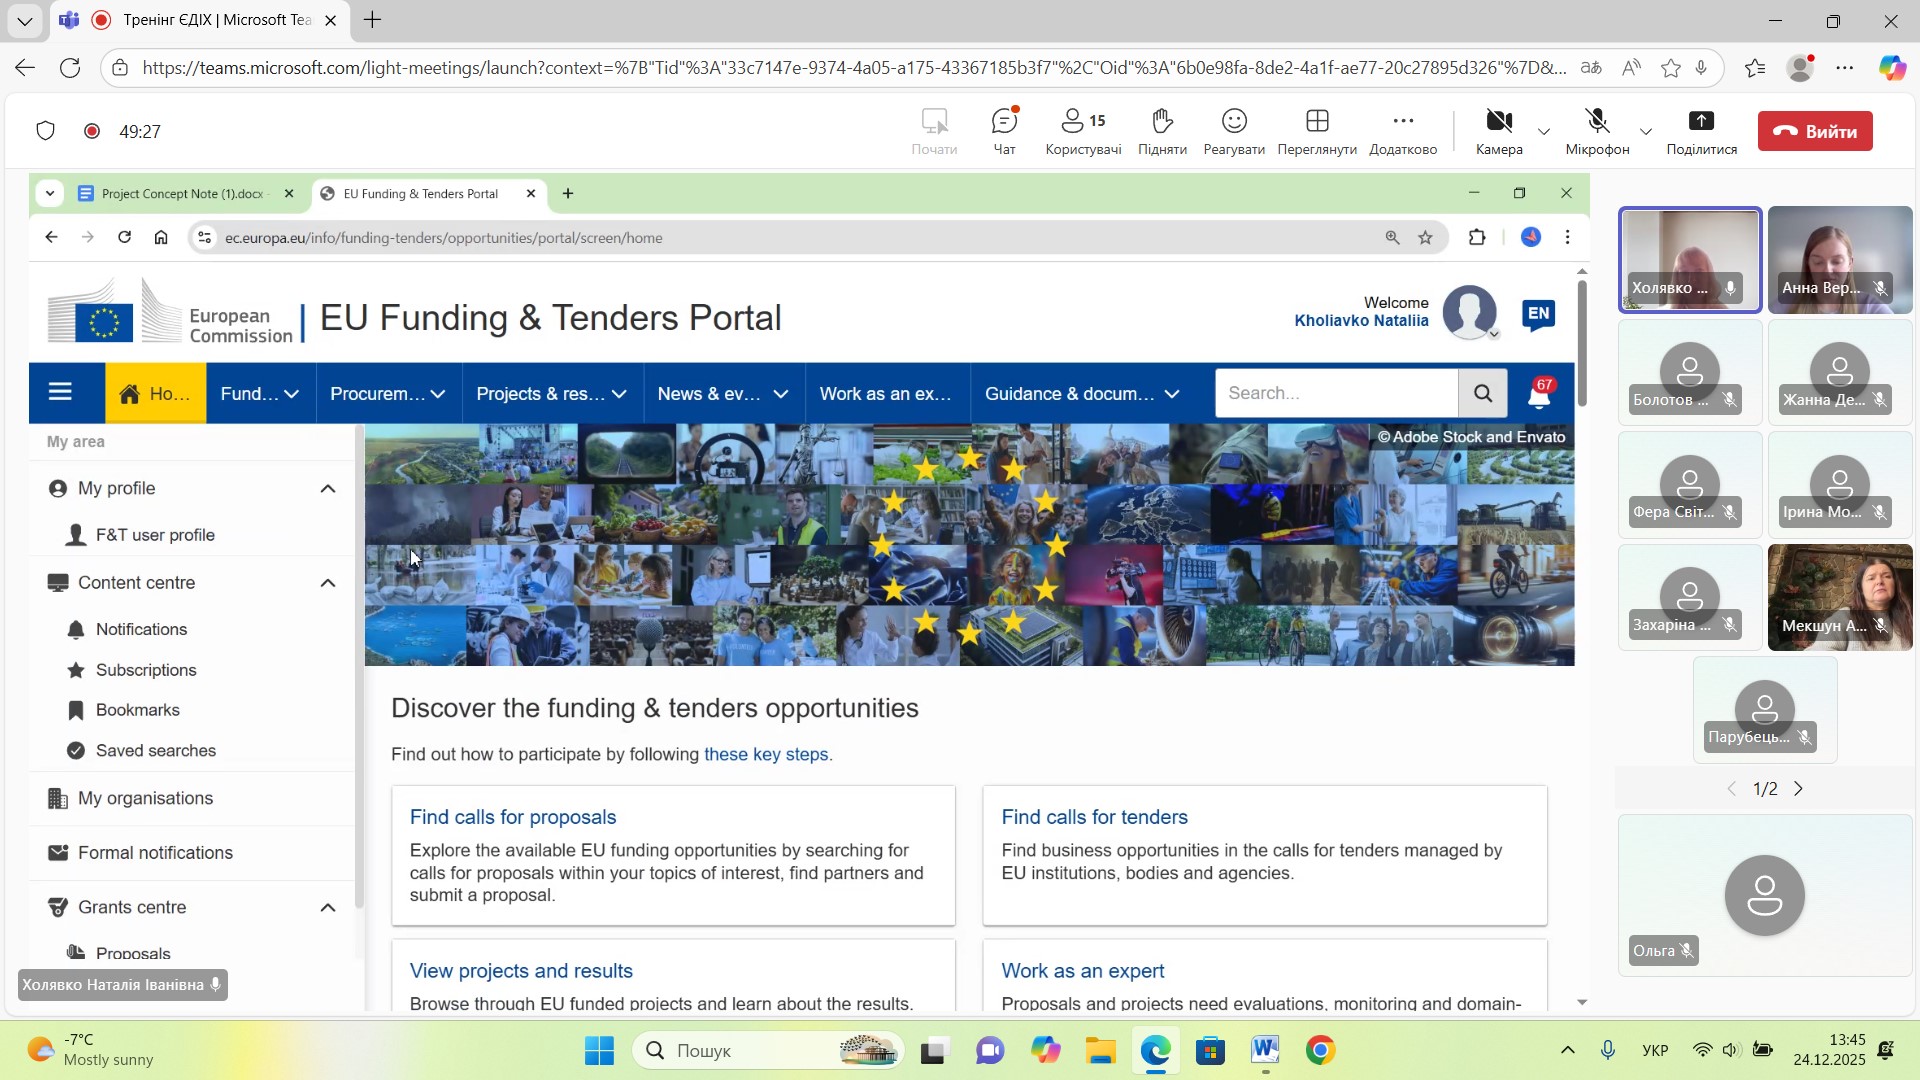This screenshot has width=1920, height=1080.
Task: Click the More options ellipsis in Teams
Action: (x=1402, y=131)
